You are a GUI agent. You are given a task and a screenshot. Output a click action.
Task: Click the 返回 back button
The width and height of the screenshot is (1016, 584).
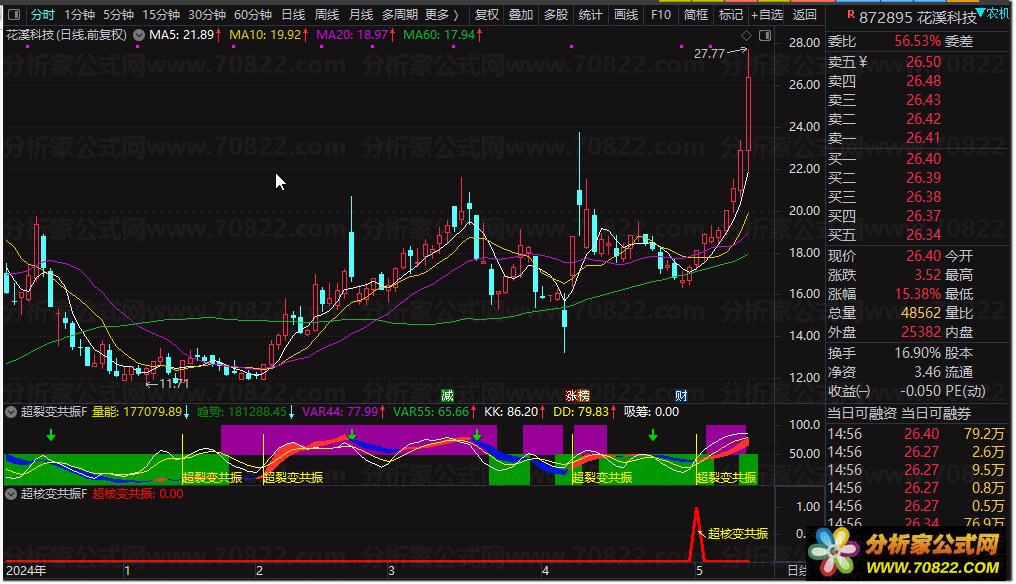pyautogui.click(x=805, y=14)
